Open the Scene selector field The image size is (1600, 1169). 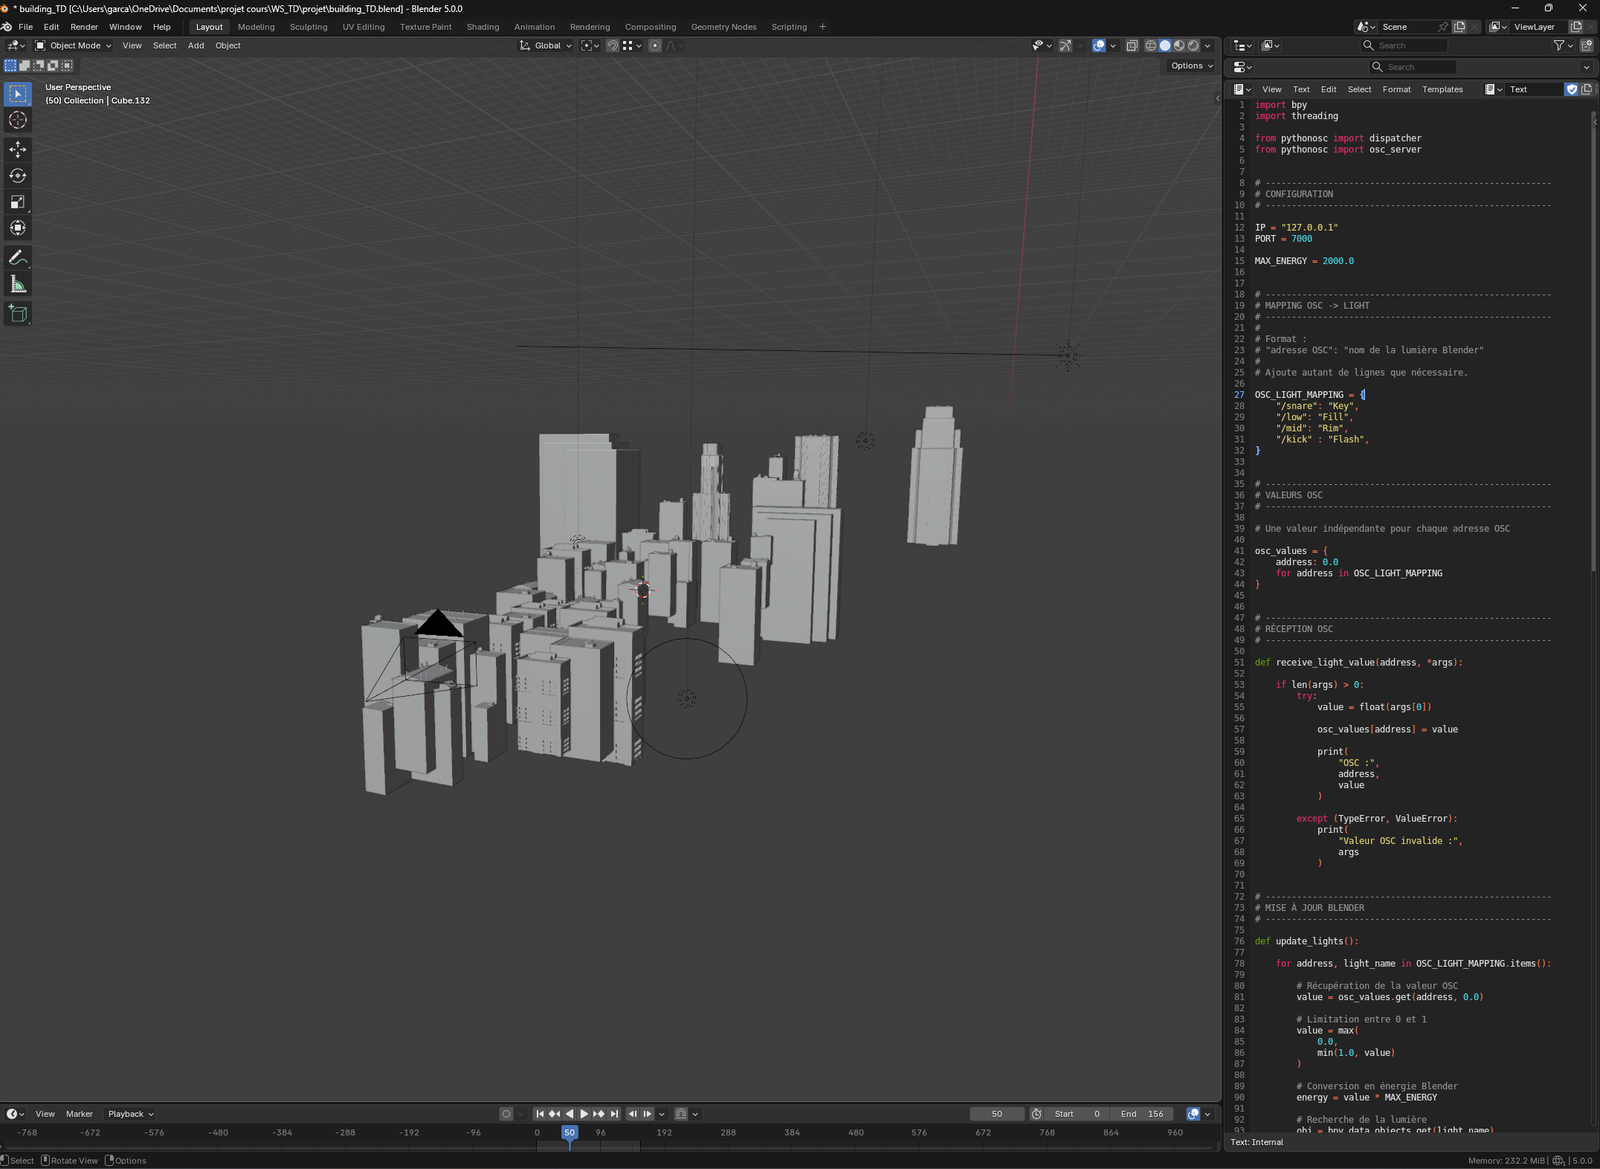coord(1407,27)
